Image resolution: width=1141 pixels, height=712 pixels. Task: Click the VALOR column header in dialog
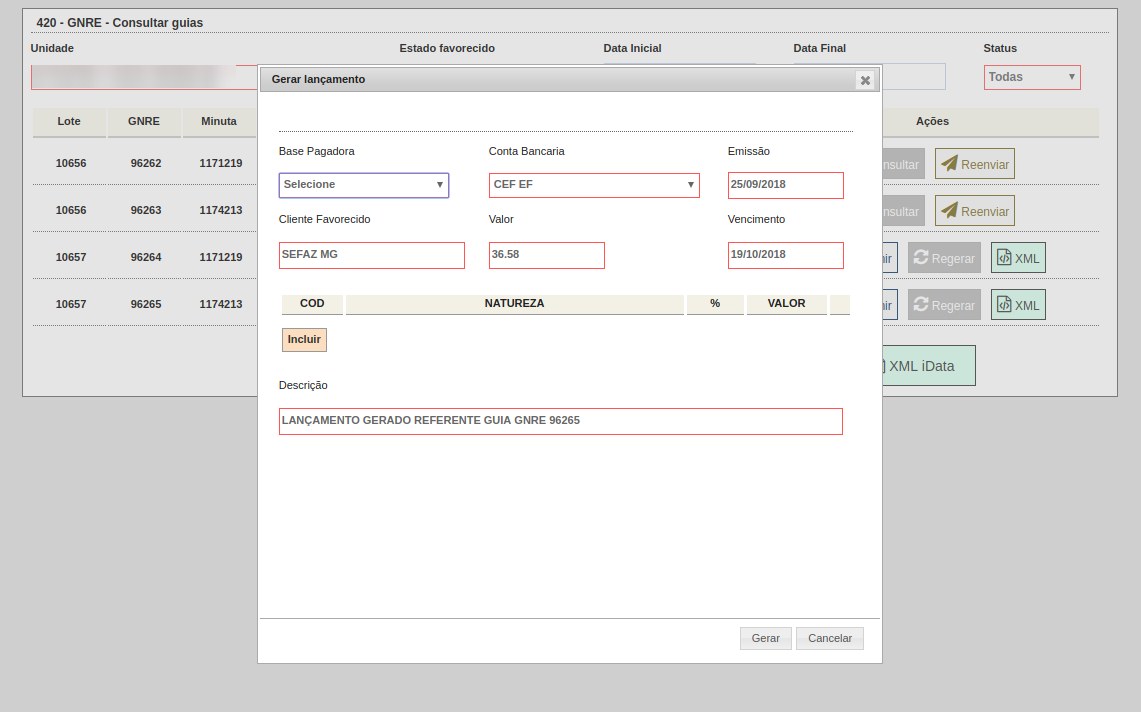tap(787, 304)
